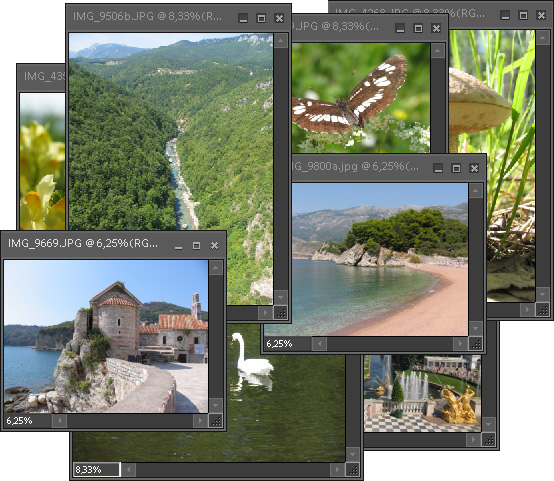Click the stone church photo canvas
554x481 pixels.
pyautogui.click(x=106, y=336)
